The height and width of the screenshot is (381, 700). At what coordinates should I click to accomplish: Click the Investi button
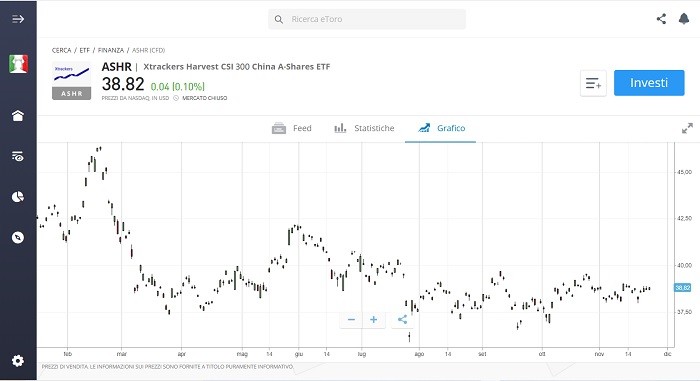pyautogui.click(x=649, y=83)
